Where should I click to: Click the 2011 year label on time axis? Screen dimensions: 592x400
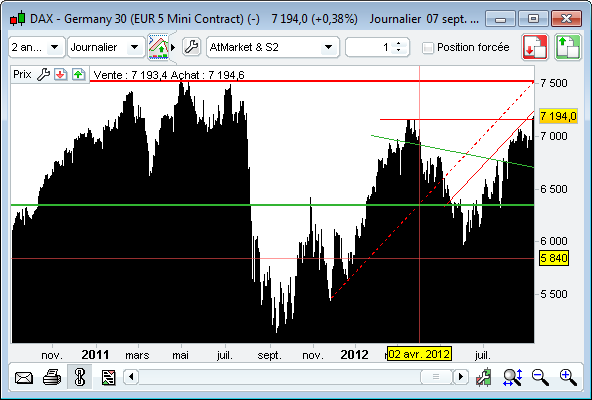tap(95, 355)
